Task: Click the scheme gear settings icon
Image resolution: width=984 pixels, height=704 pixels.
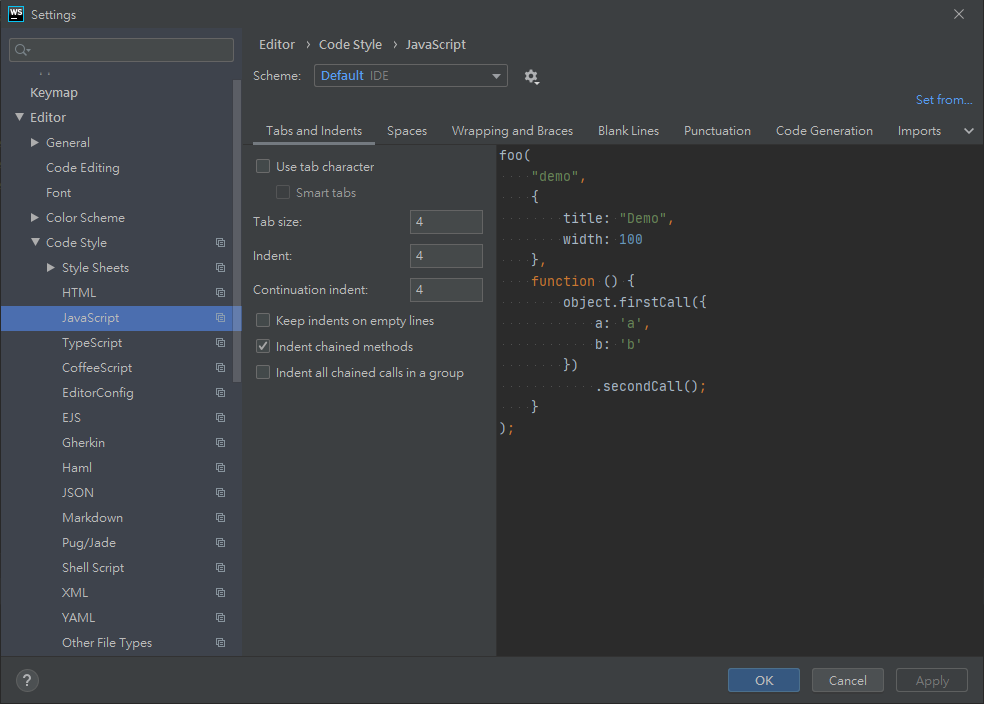Action: (532, 77)
